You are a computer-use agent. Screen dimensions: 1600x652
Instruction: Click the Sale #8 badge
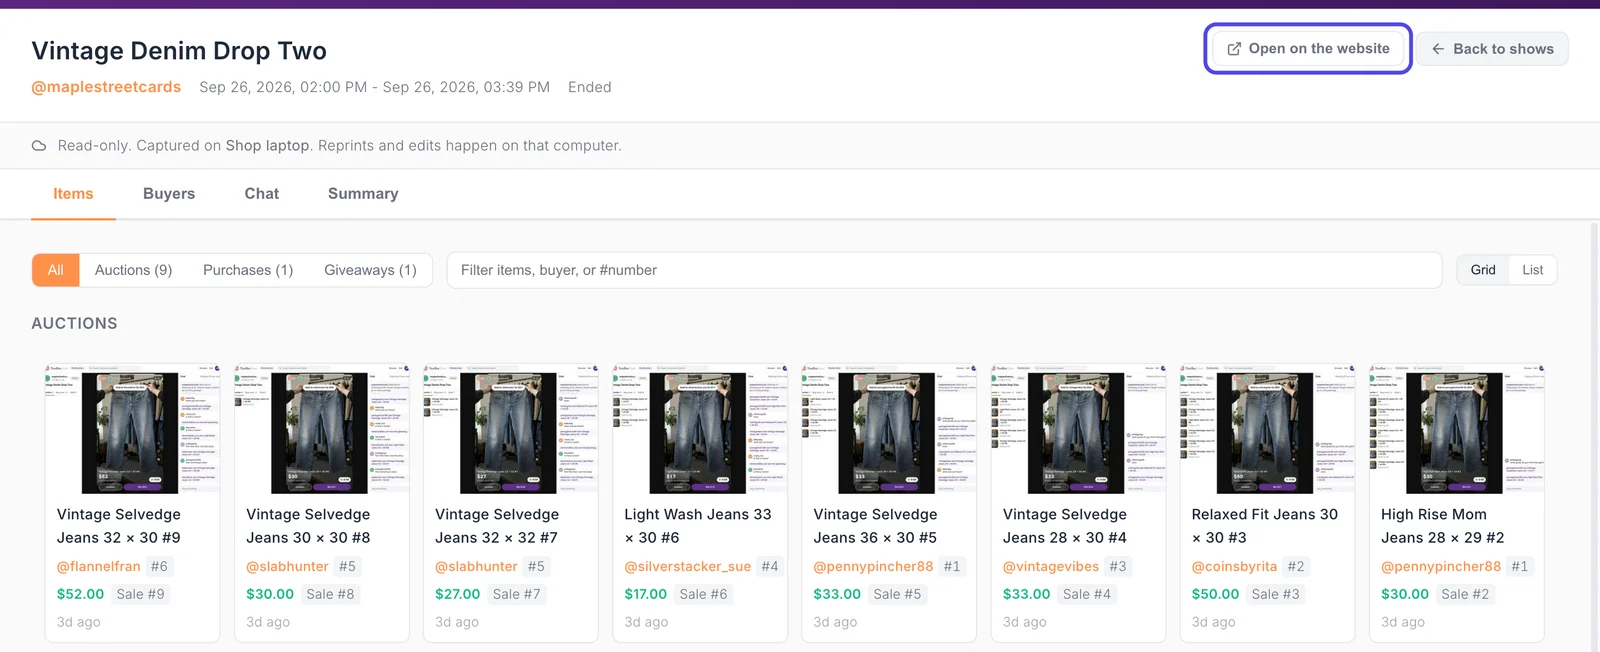(x=330, y=594)
